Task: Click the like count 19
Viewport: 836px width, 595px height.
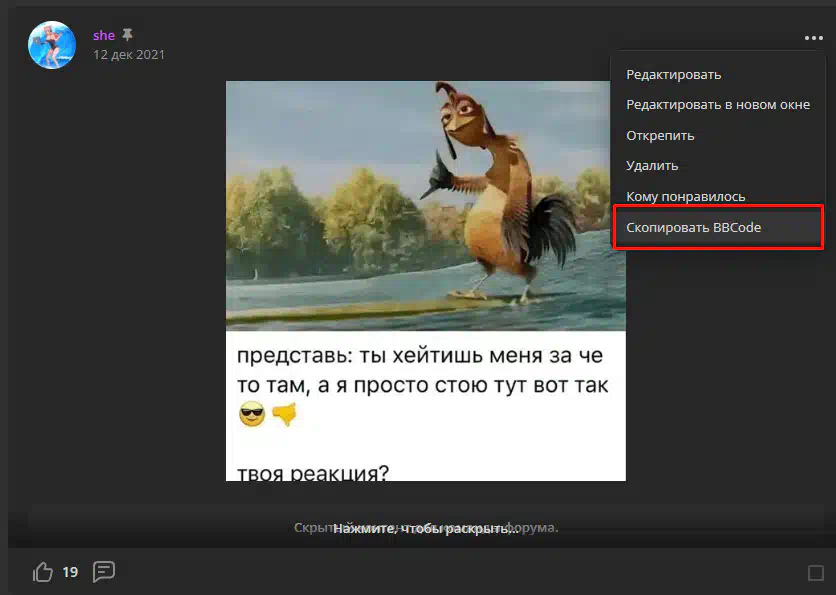Action: click(x=70, y=572)
